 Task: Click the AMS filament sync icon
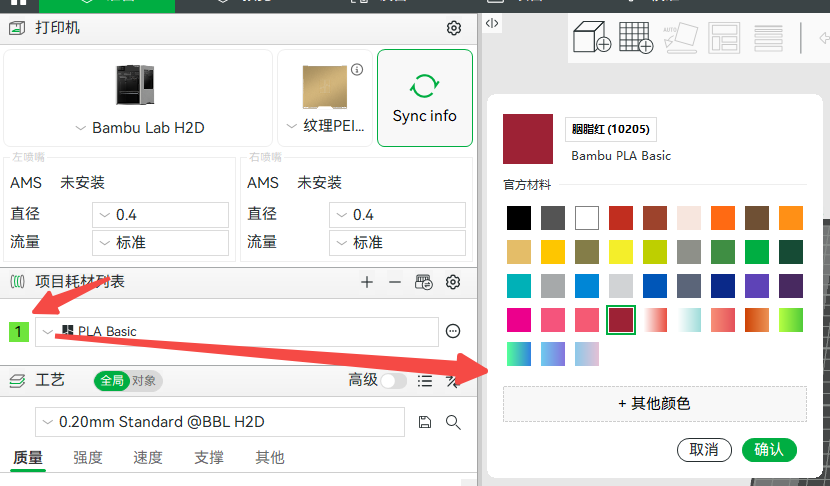point(423,282)
